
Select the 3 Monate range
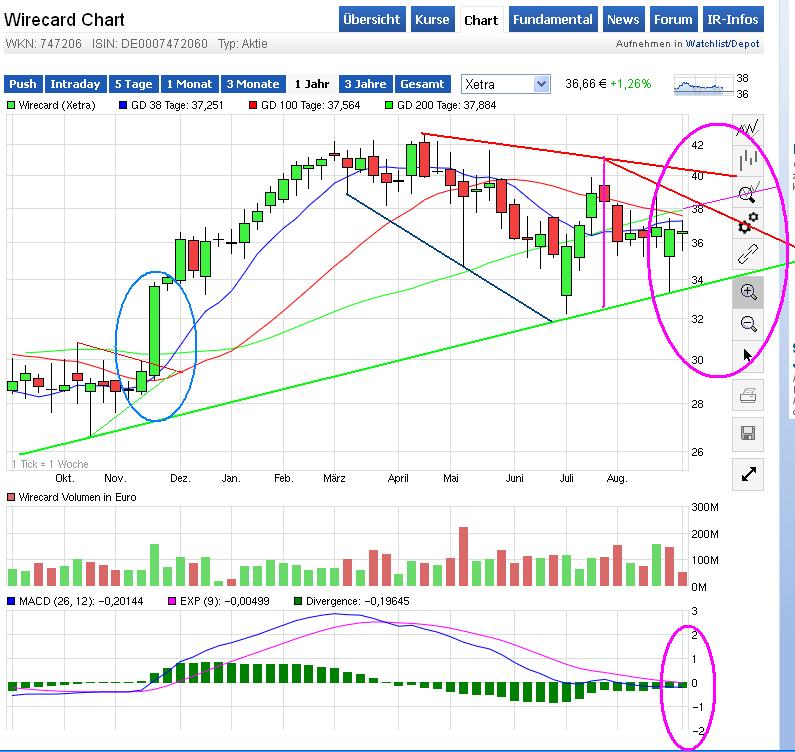point(253,84)
